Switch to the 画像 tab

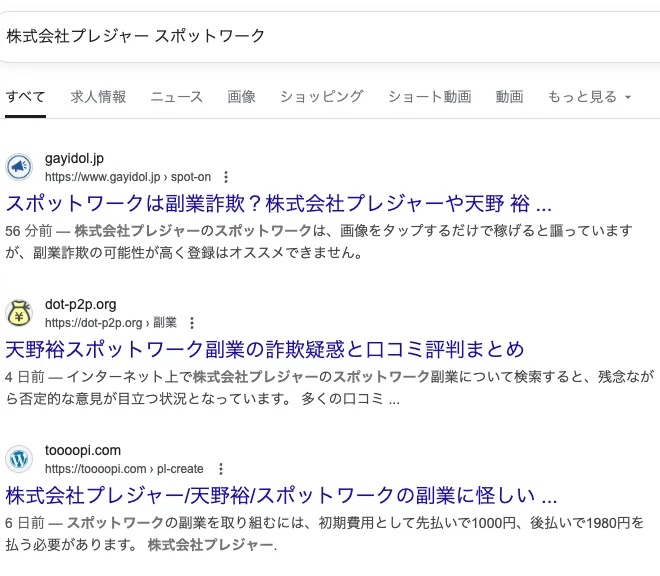[241, 97]
